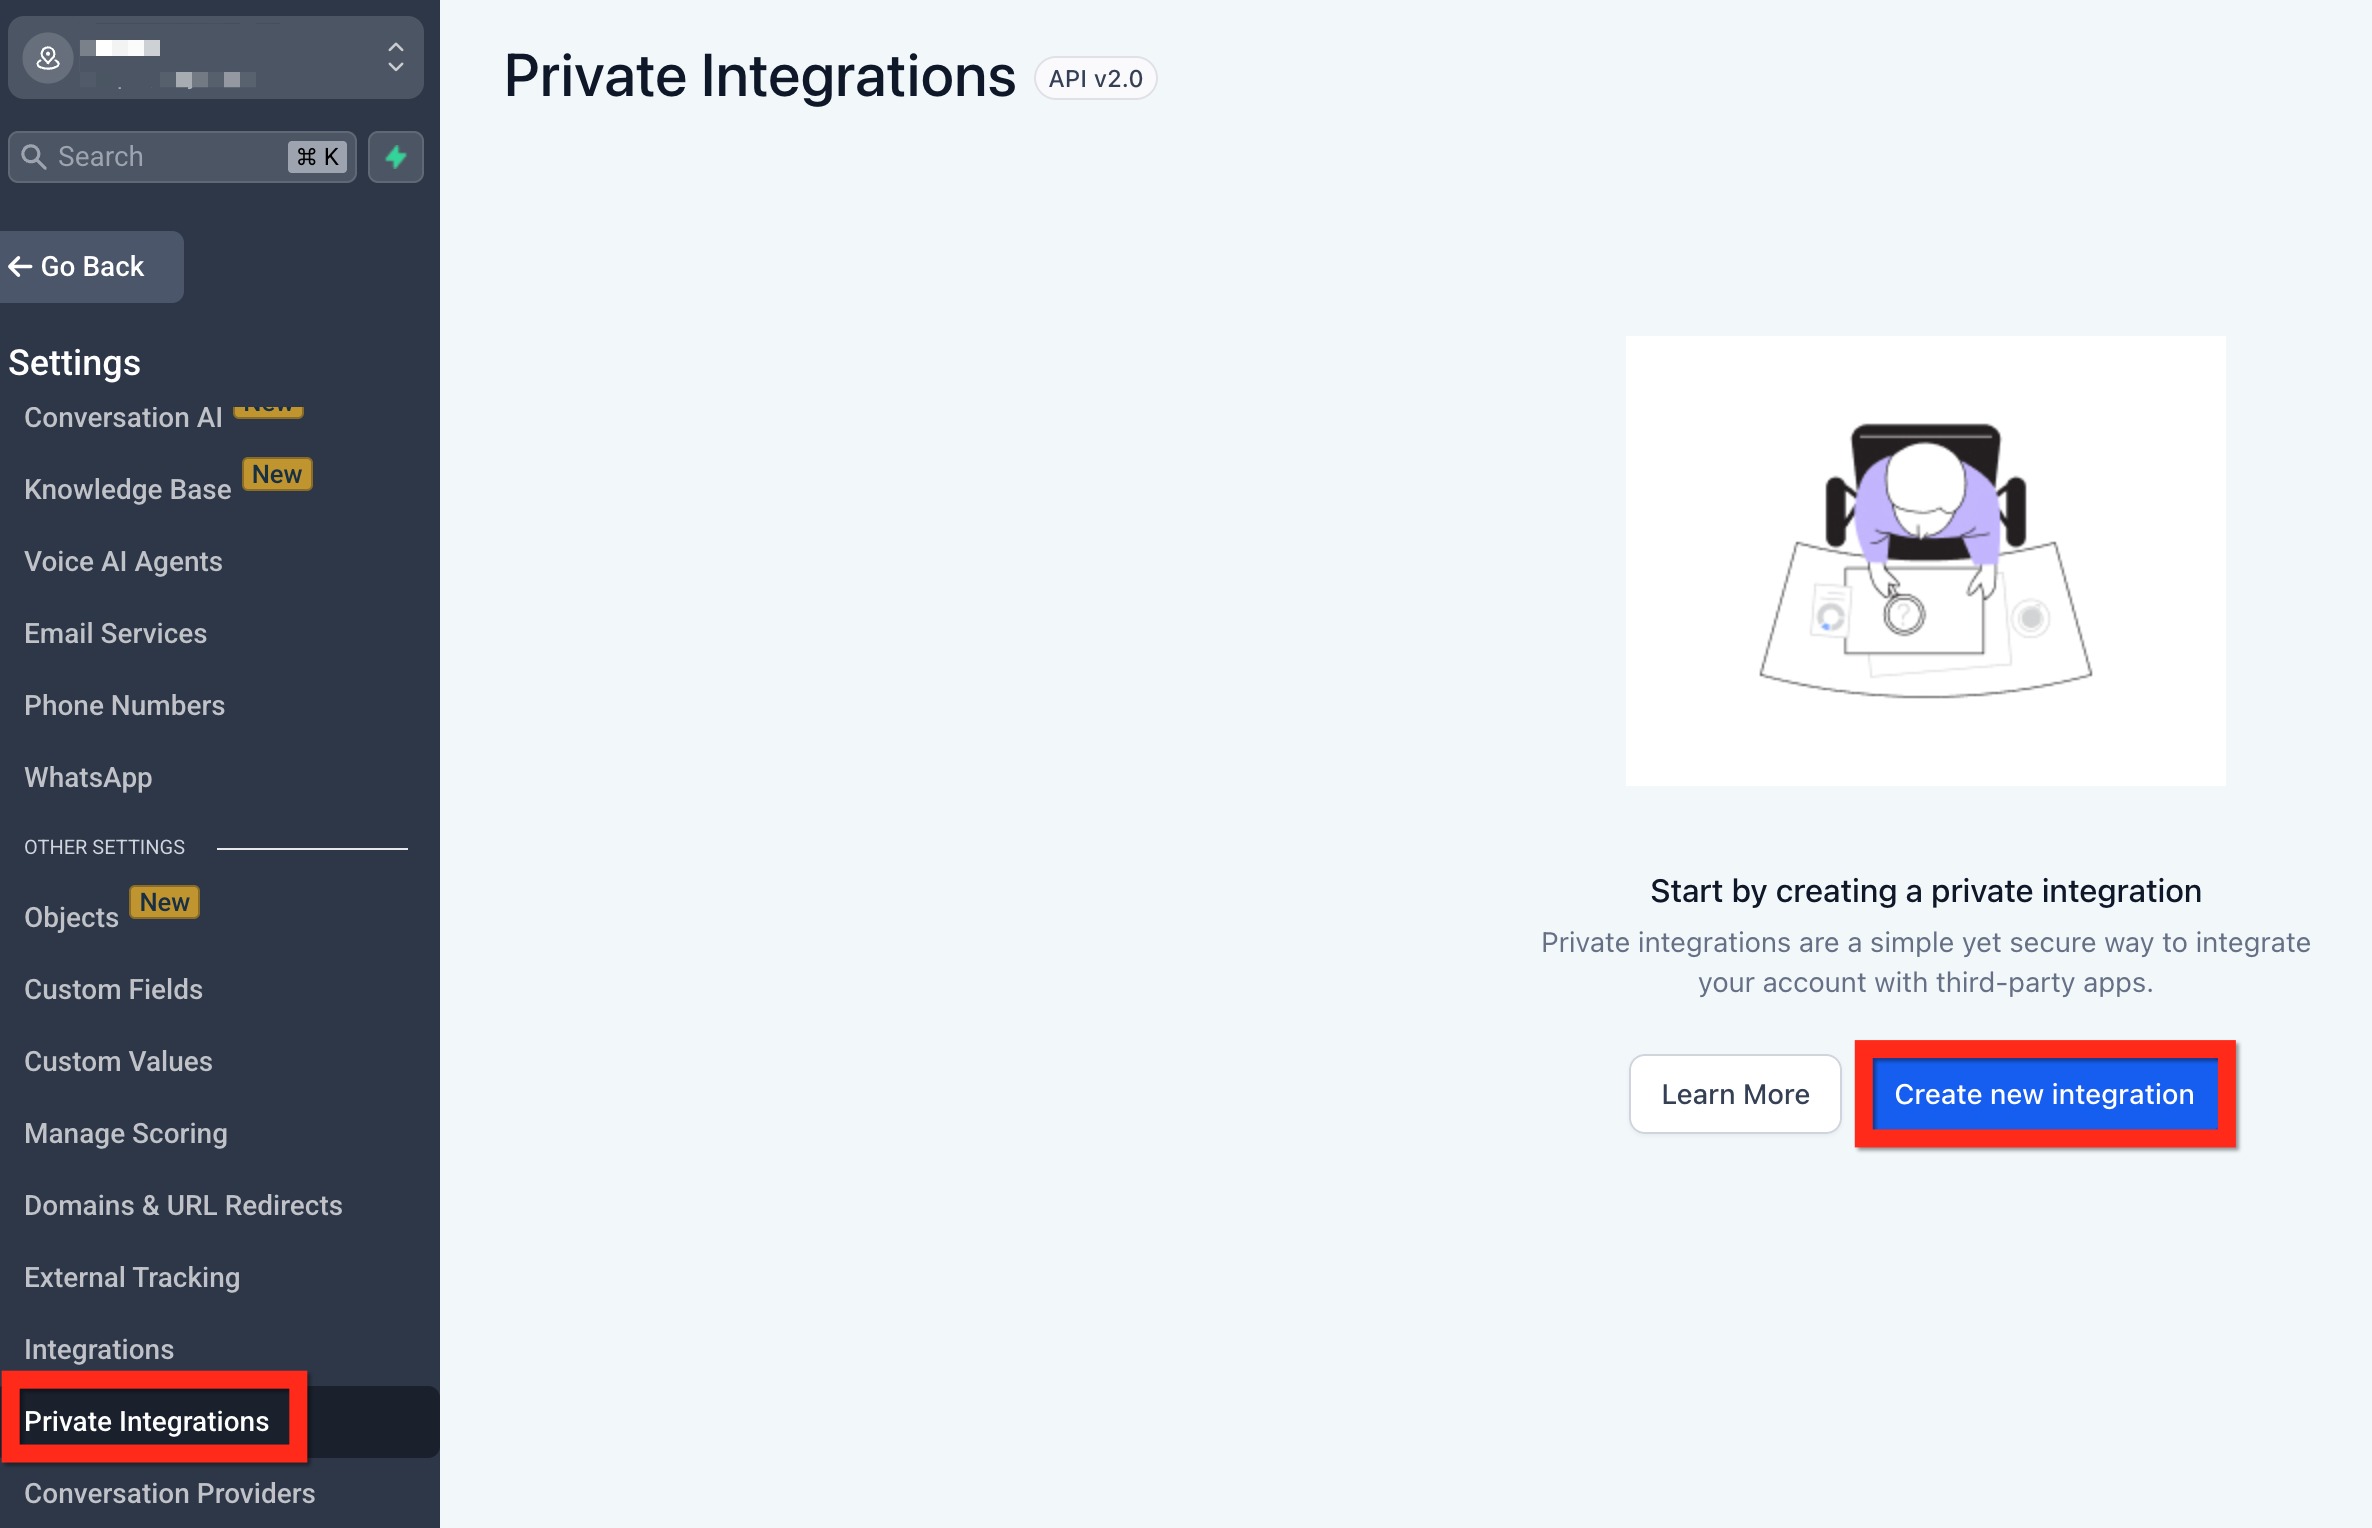
Task: Expand the account switcher chevrons
Action: [396, 58]
